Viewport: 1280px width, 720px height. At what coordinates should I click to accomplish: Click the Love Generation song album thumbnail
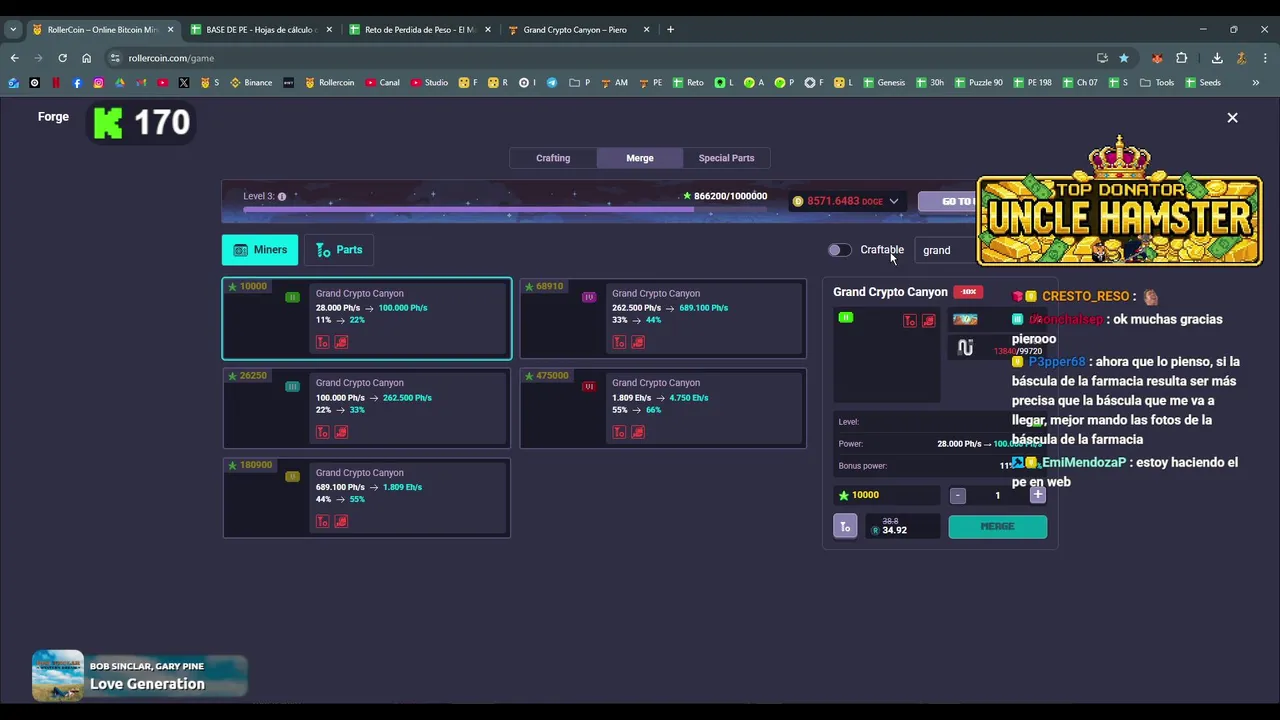click(x=57, y=676)
